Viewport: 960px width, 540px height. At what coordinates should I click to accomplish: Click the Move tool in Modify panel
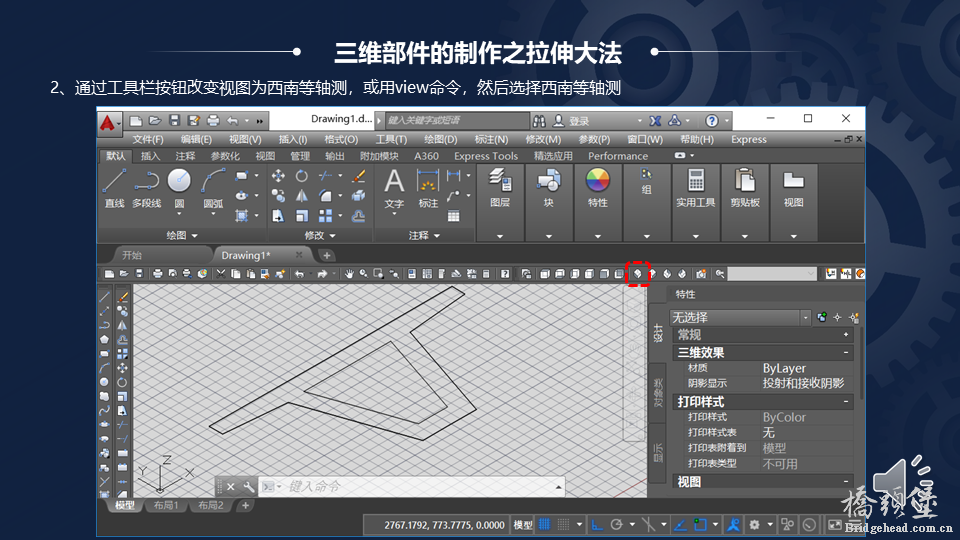pos(278,176)
